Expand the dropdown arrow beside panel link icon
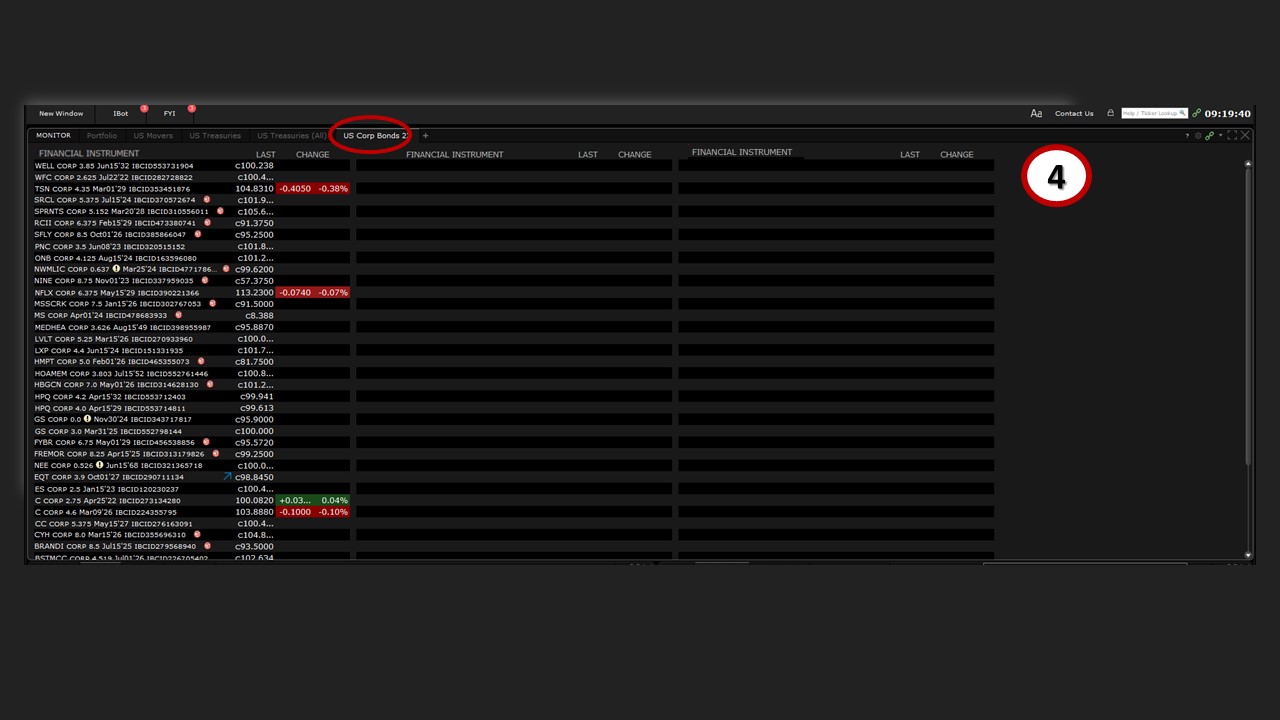Viewport: 1280px width, 720px height. pos(1219,136)
